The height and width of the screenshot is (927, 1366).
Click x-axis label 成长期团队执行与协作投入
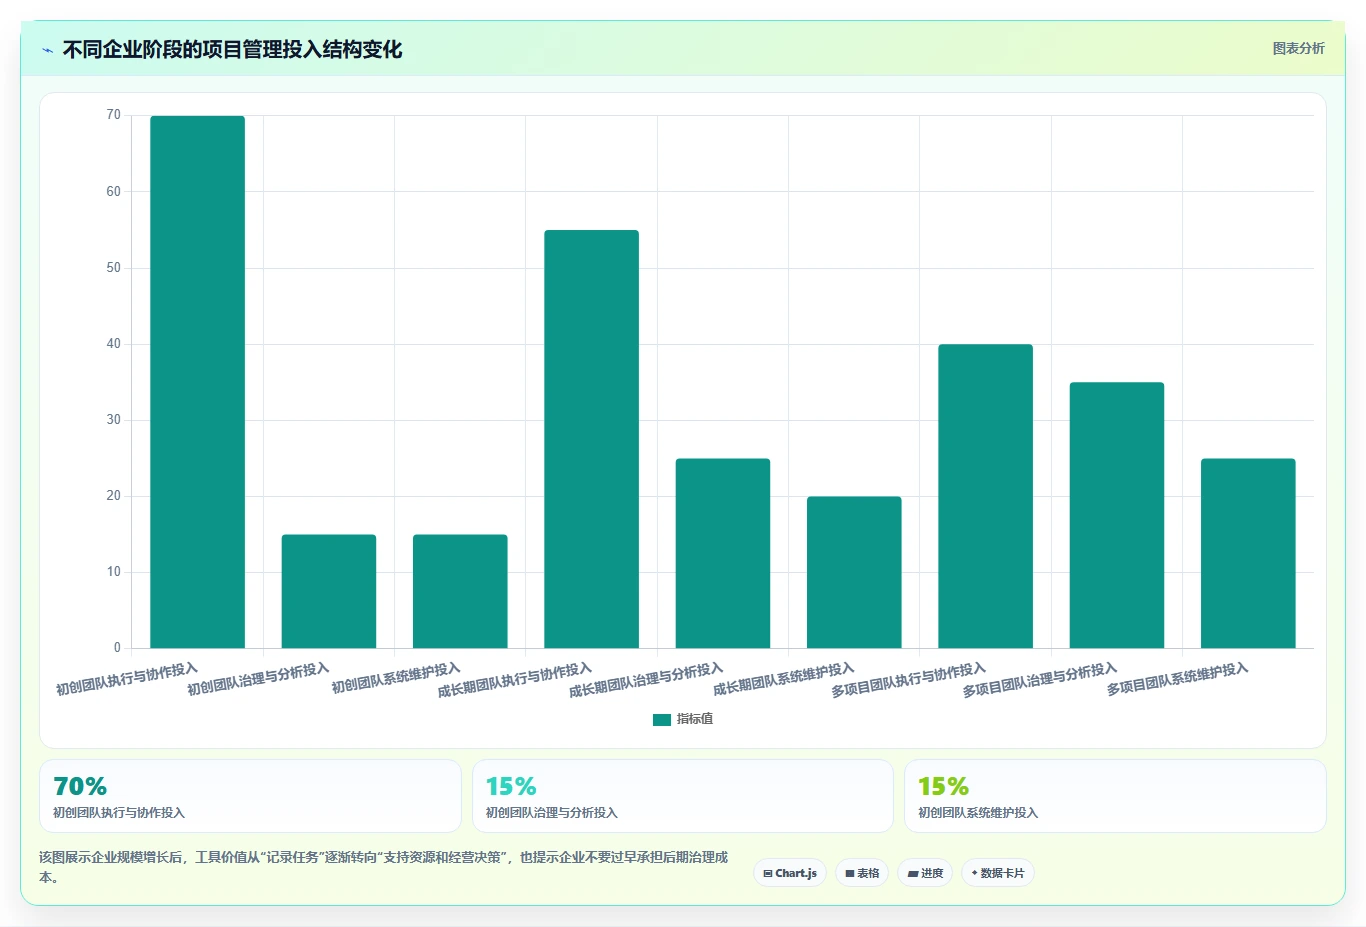[x=515, y=680]
